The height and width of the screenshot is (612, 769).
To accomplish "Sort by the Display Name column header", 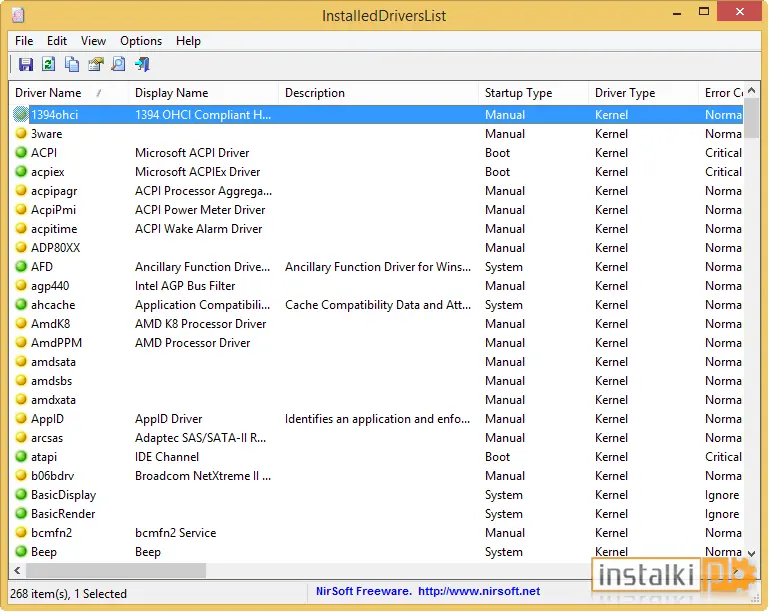I will (203, 93).
